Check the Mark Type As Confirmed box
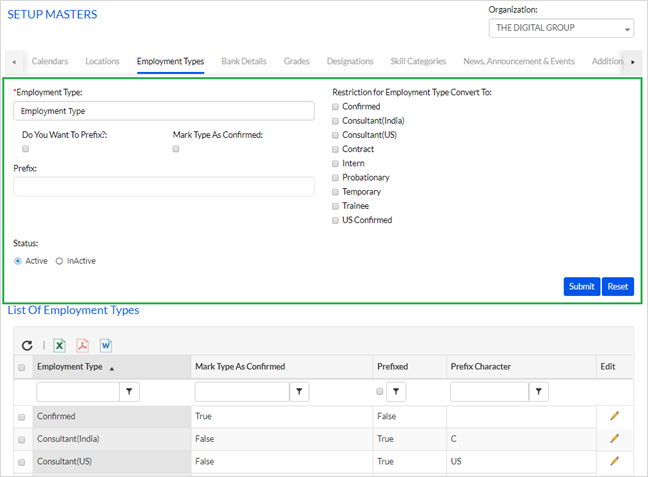Image resolution: width=648 pixels, height=477 pixels. pos(176,149)
